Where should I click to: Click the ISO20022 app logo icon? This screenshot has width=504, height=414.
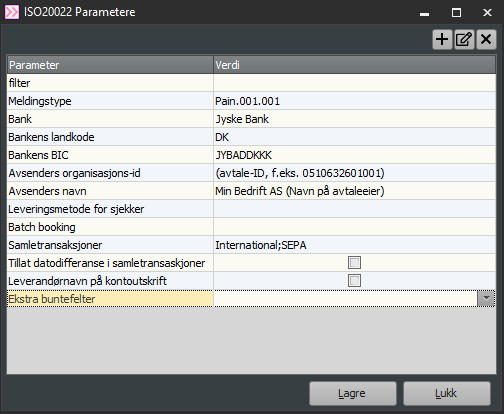(12, 12)
